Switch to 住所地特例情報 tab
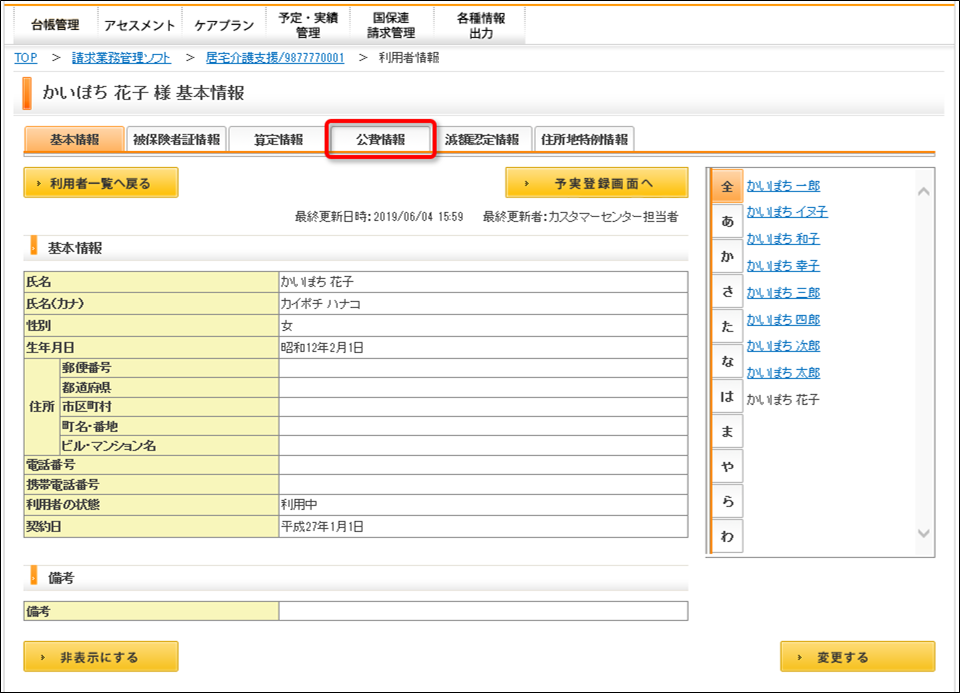The image size is (960, 693). (x=585, y=139)
